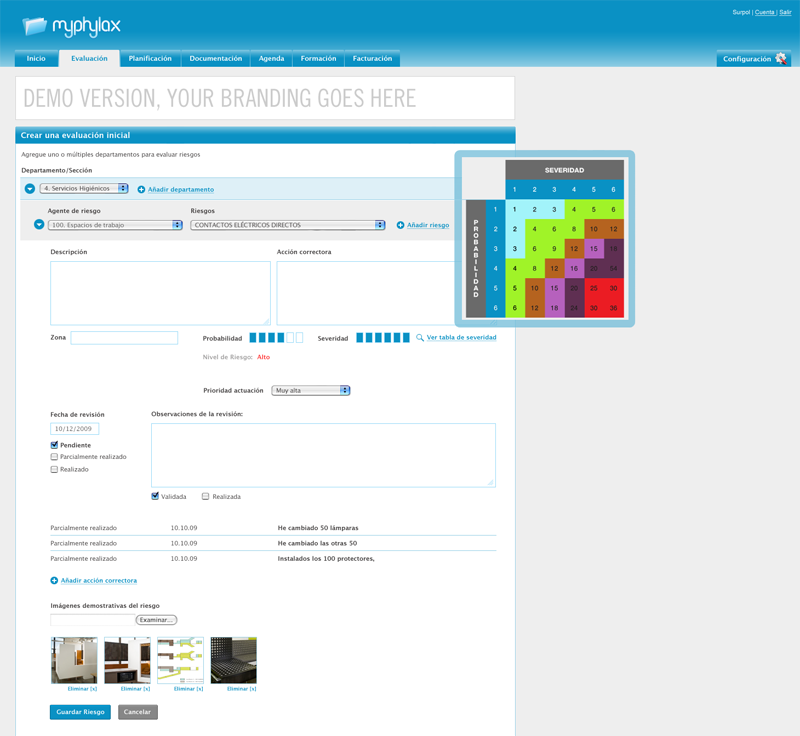Open the Facturación tab

pyautogui.click(x=372, y=59)
